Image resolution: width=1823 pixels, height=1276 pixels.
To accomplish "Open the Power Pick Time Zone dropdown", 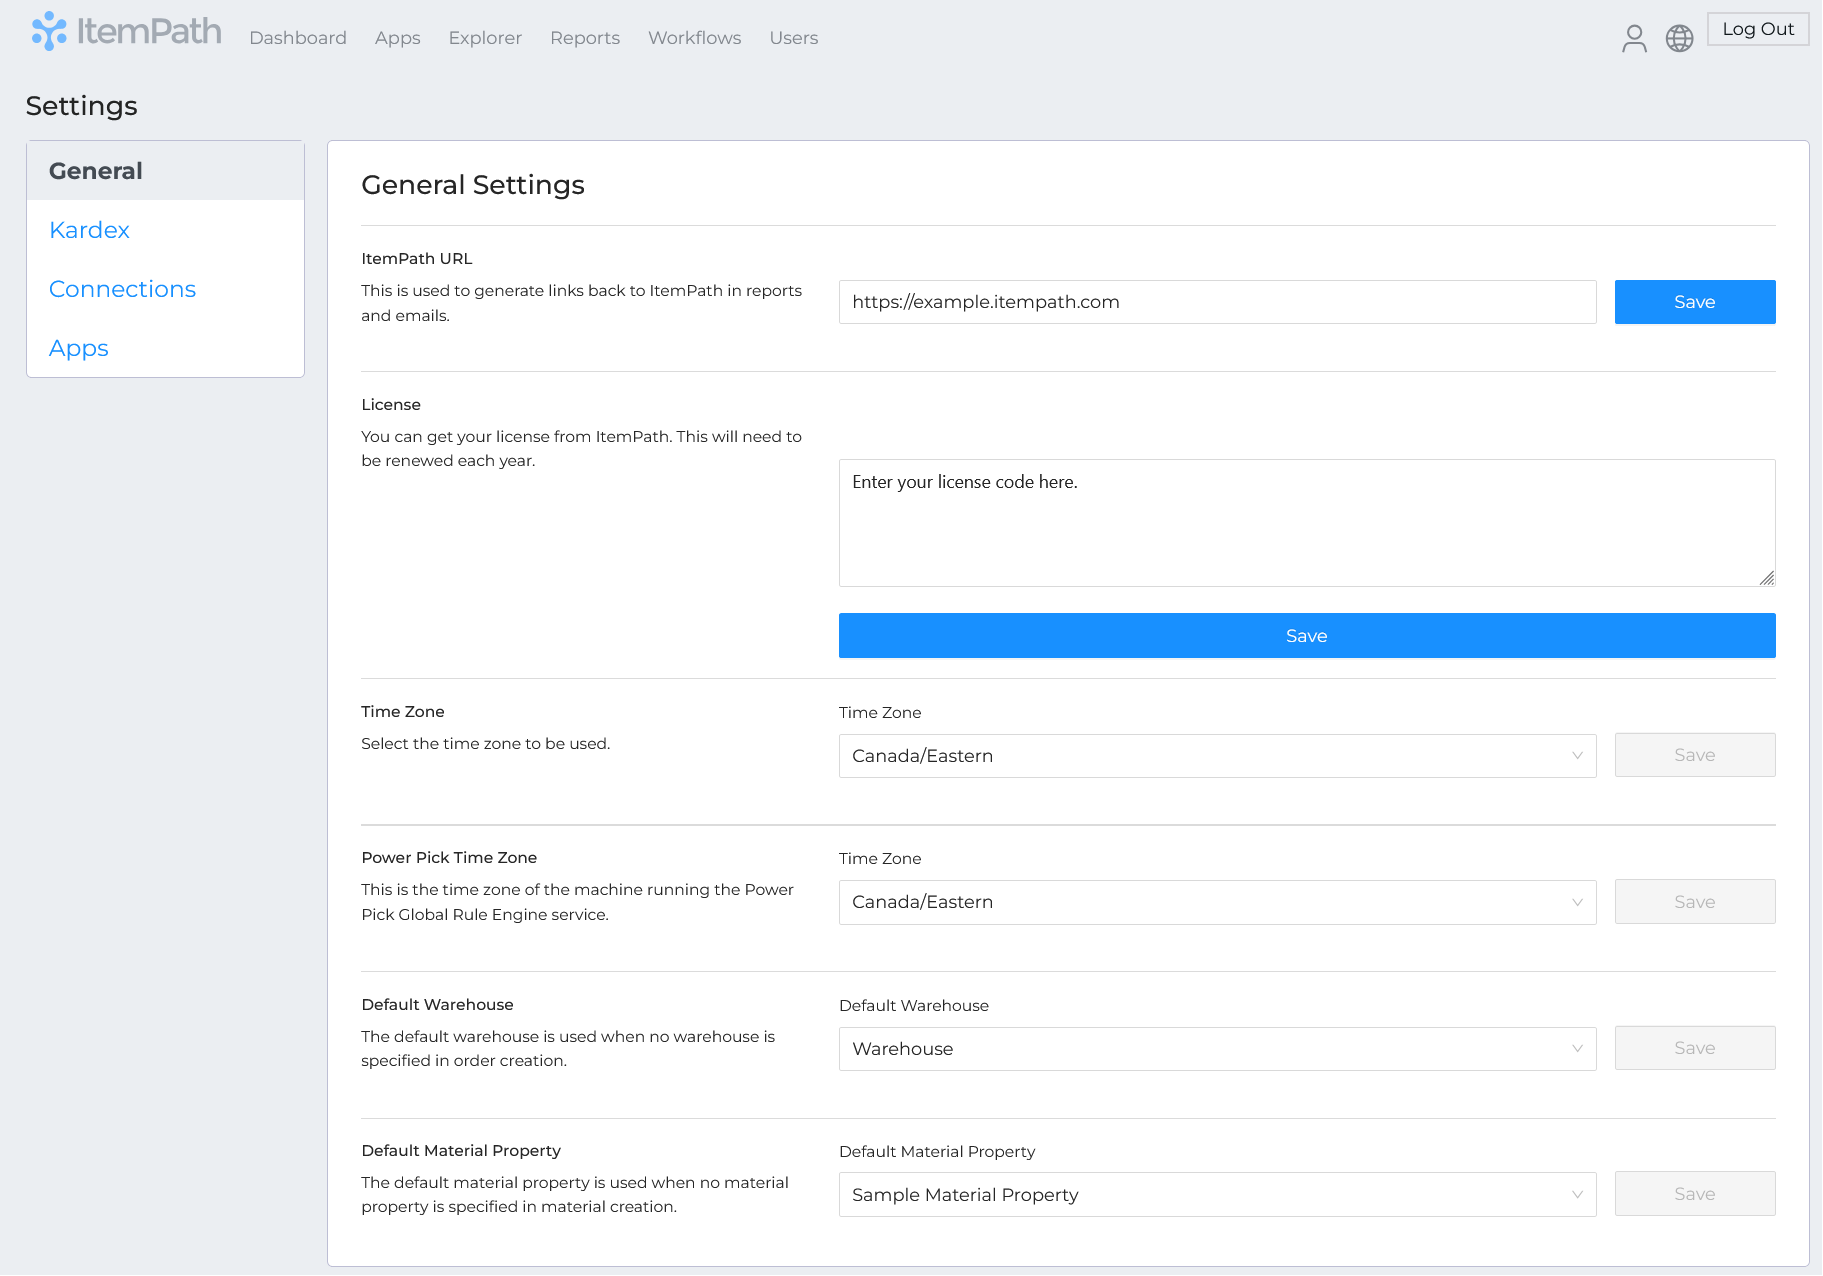I will point(1217,902).
